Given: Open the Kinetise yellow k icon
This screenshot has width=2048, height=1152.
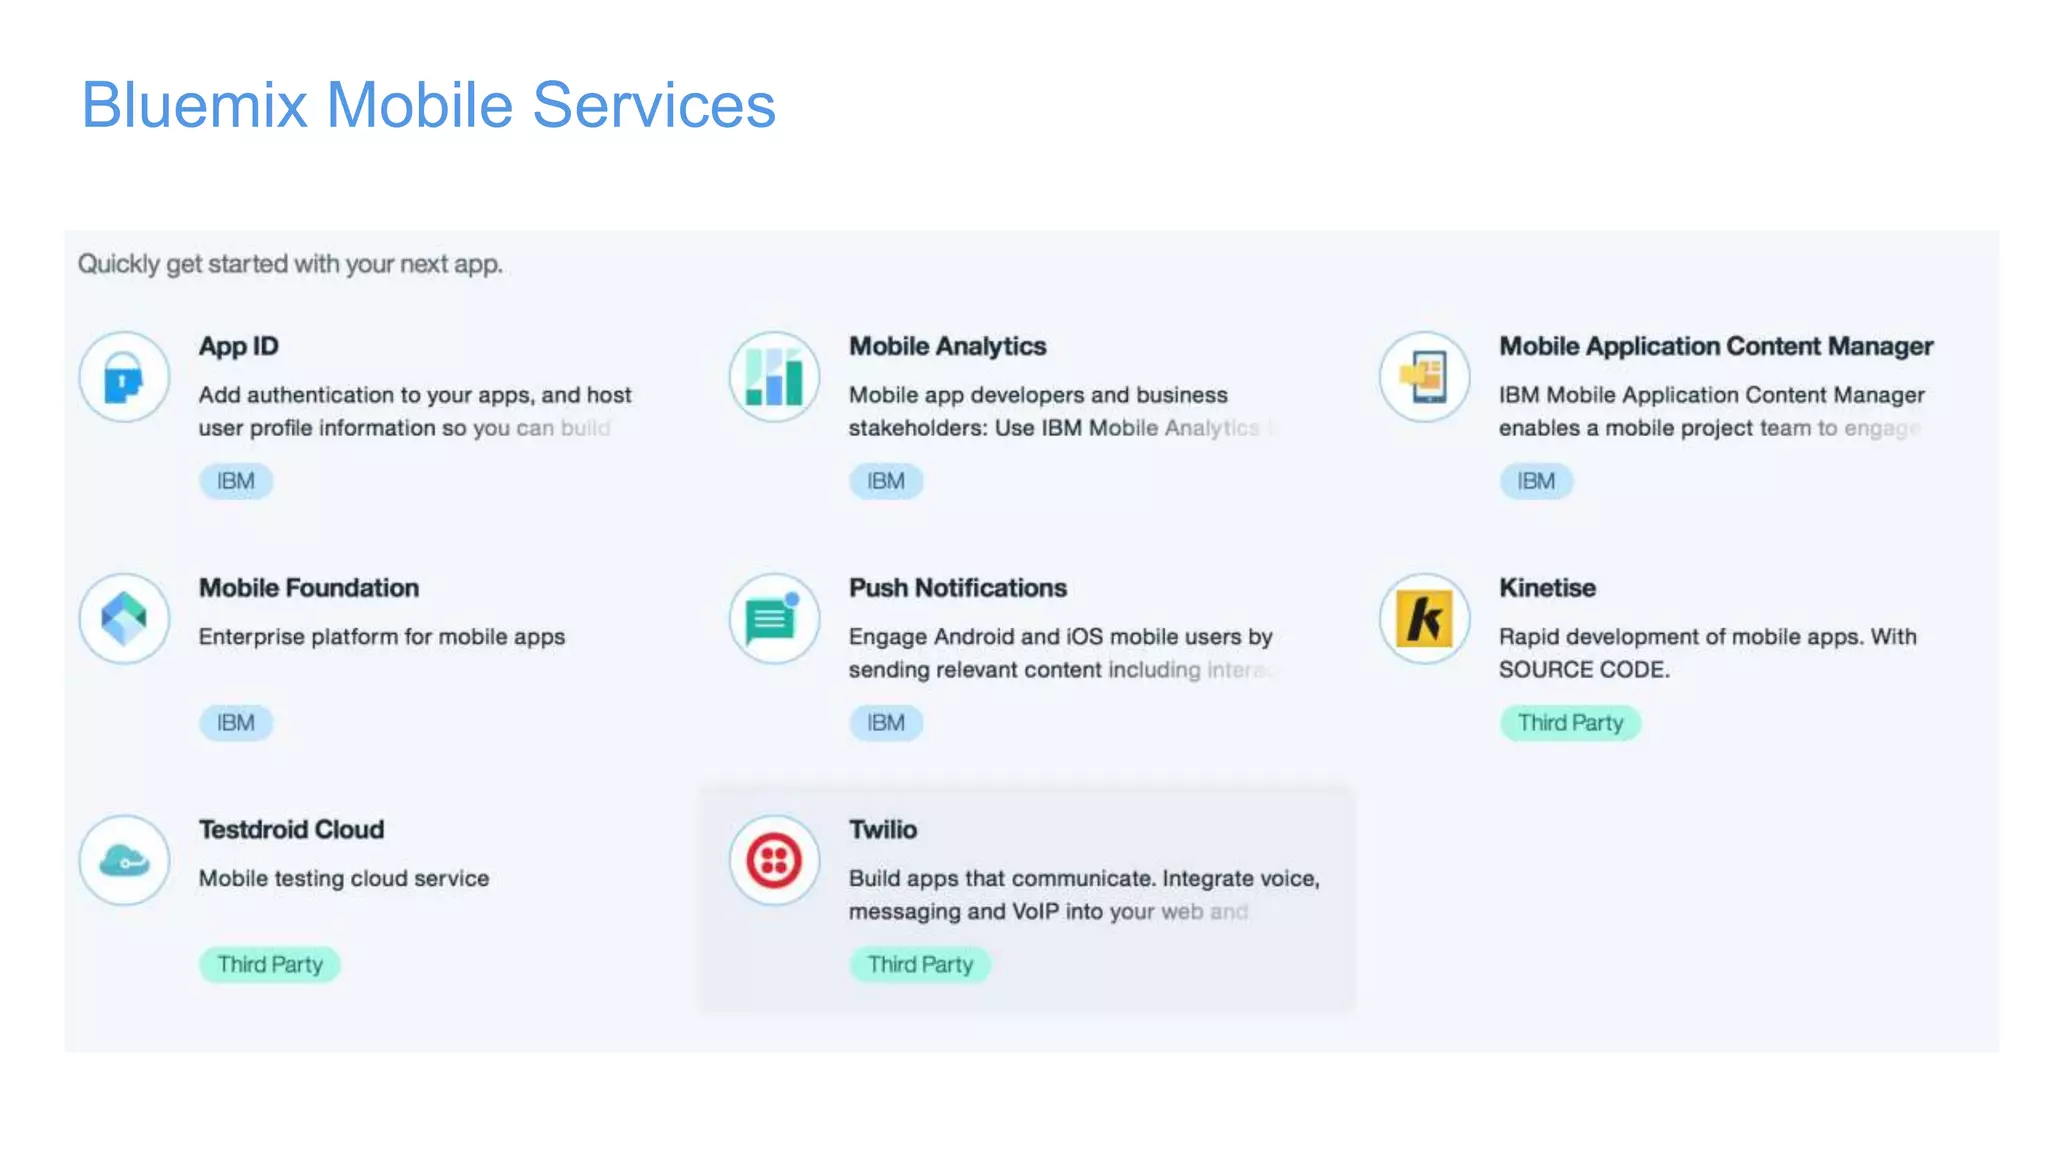Looking at the screenshot, I should tap(1424, 619).
